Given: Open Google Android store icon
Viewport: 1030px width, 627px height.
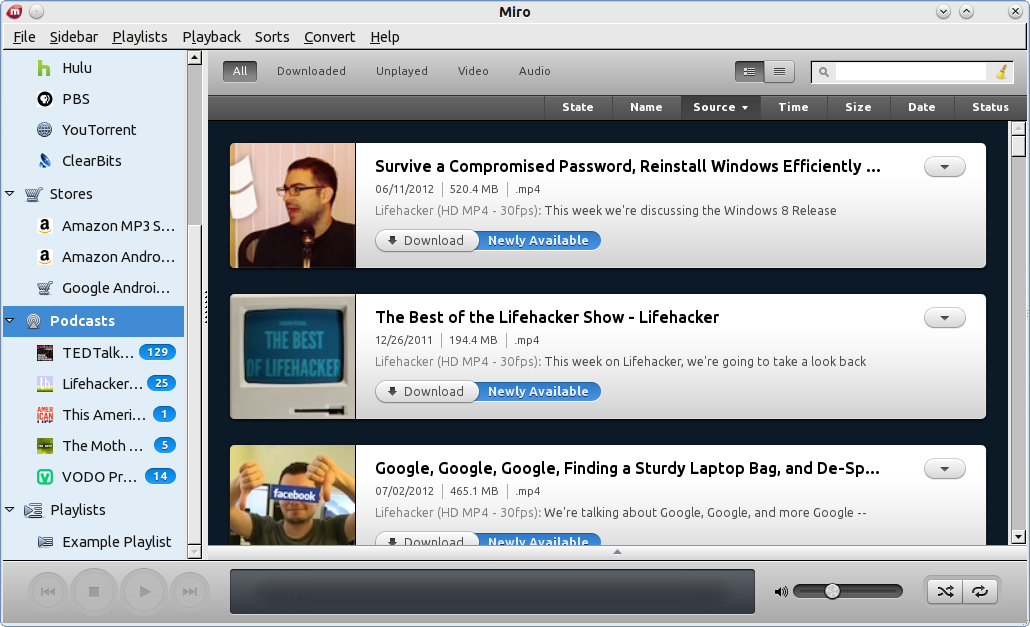Looking at the screenshot, I should point(45,288).
